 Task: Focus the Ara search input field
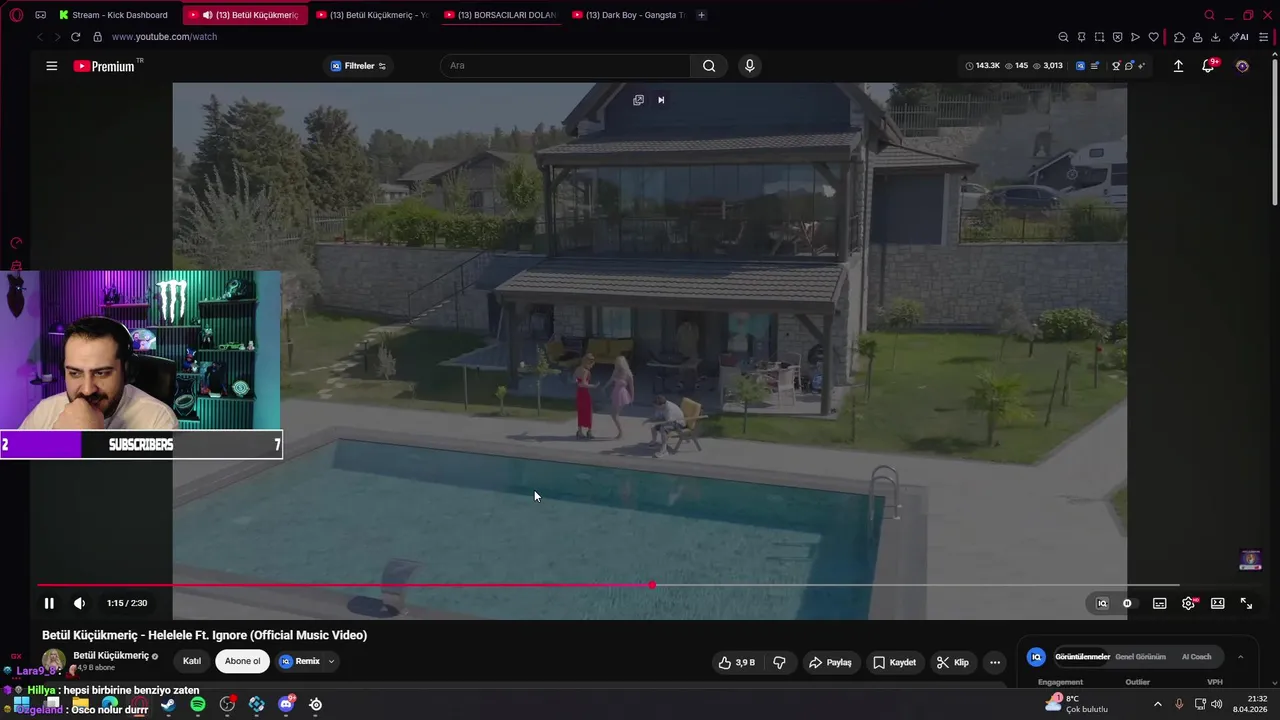(x=565, y=66)
